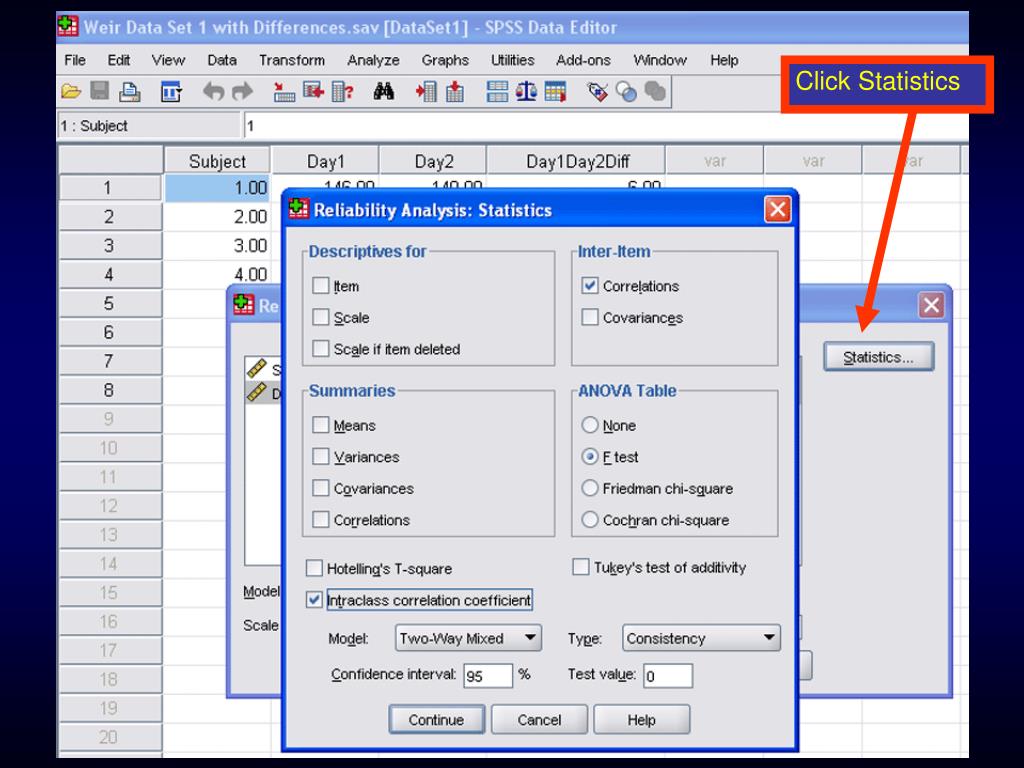This screenshot has width=1024, height=768.
Task: Choose Cochran chi-square option
Action: [x=590, y=519]
